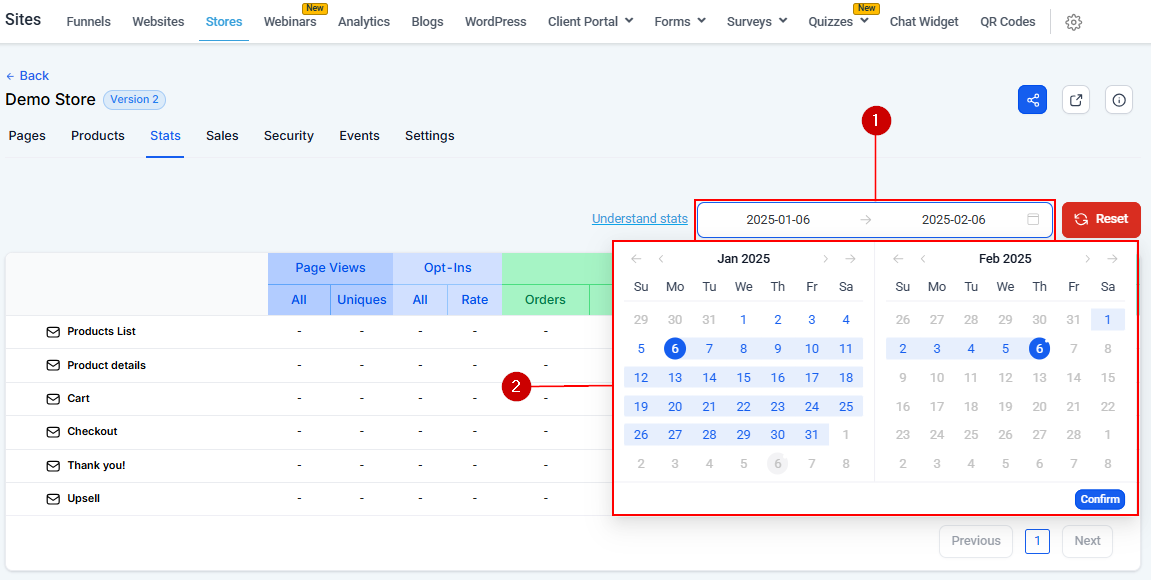The width and height of the screenshot is (1151, 580).
Task: Click the Page Views column header
Action: [x=330, y=268]
